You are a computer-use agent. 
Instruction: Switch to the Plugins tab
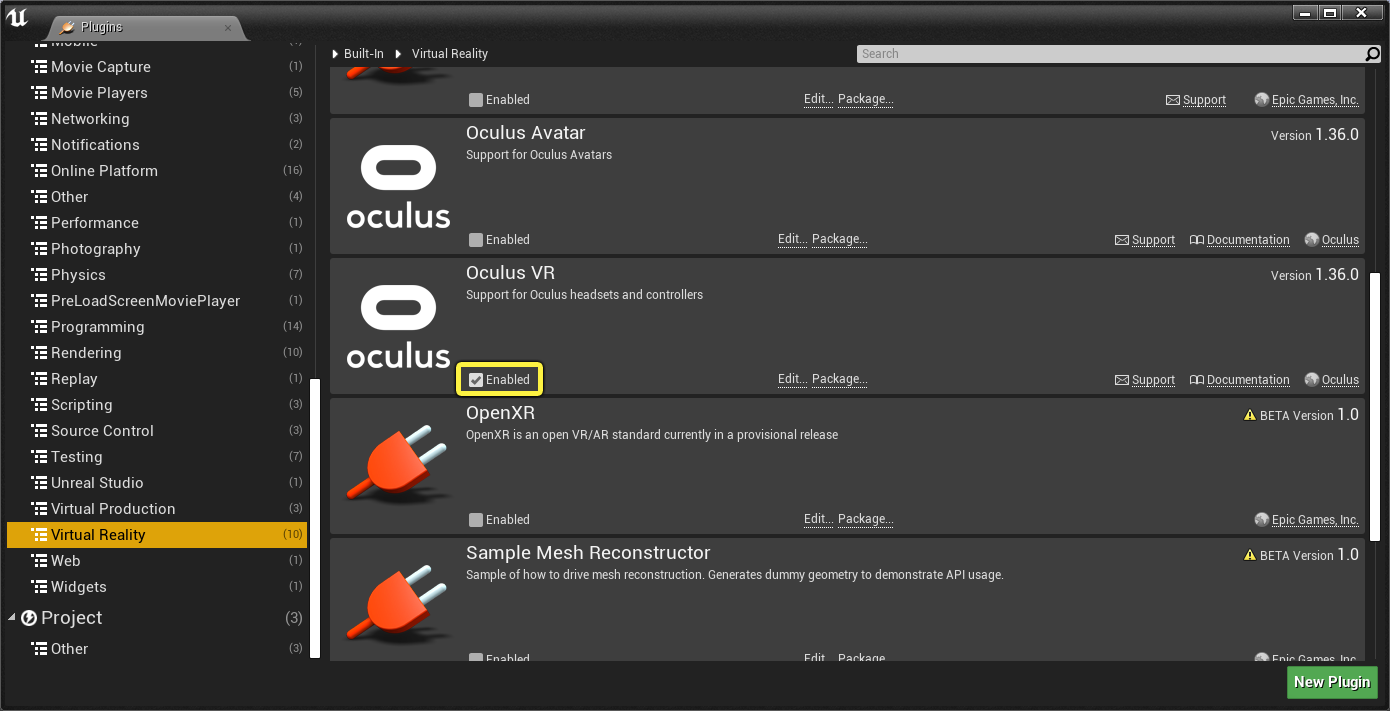click(x=145, y=27)
